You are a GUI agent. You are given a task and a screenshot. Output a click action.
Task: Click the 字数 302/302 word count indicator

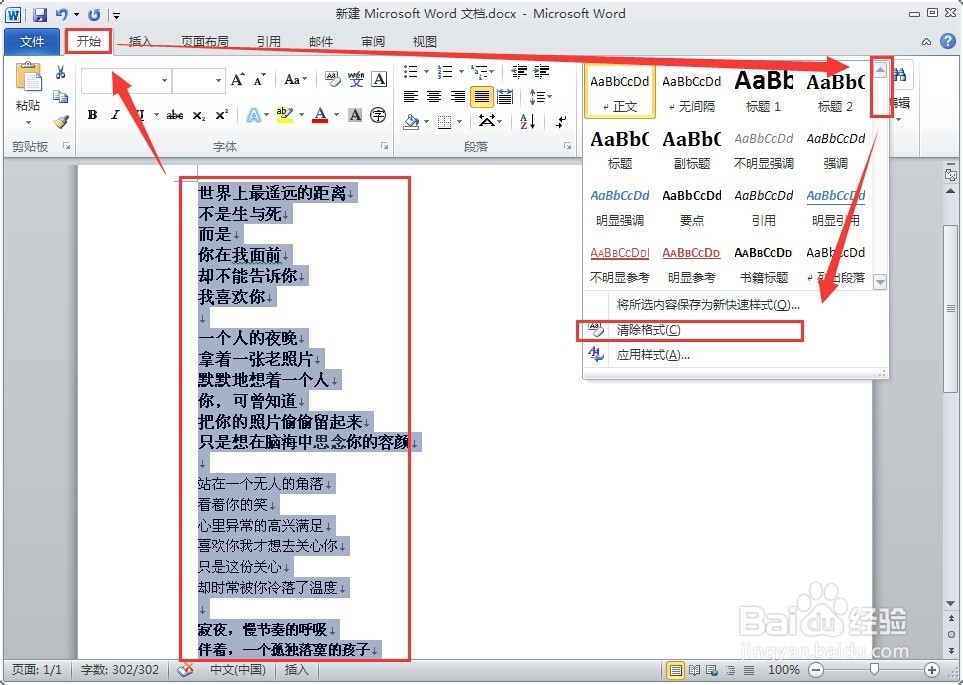click(120, 670)
